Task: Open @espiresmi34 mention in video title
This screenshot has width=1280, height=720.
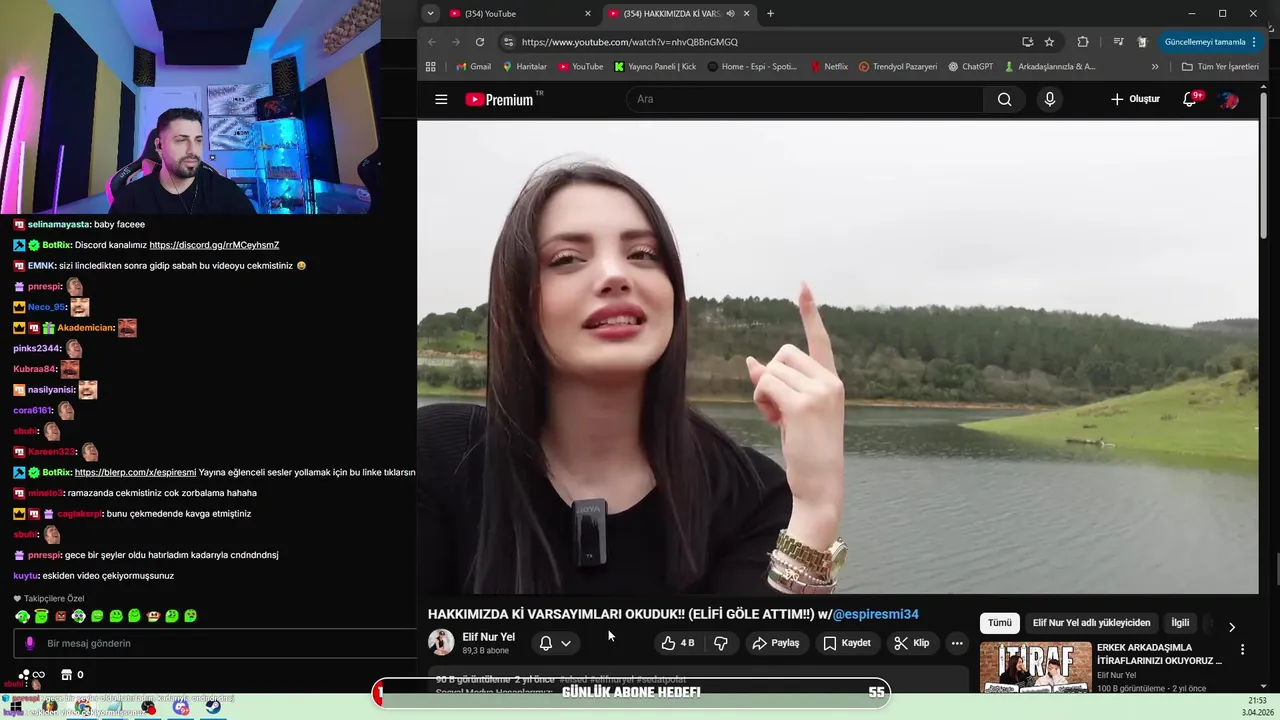Action: point(875,614)
